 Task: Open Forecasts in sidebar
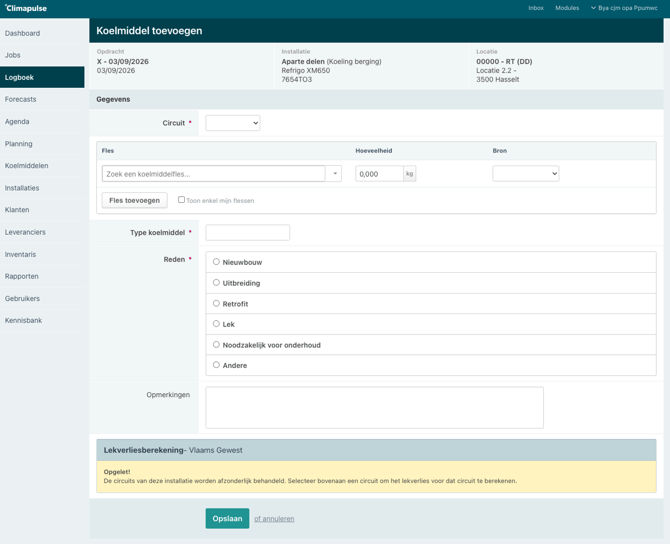click(x=42, y=99)
